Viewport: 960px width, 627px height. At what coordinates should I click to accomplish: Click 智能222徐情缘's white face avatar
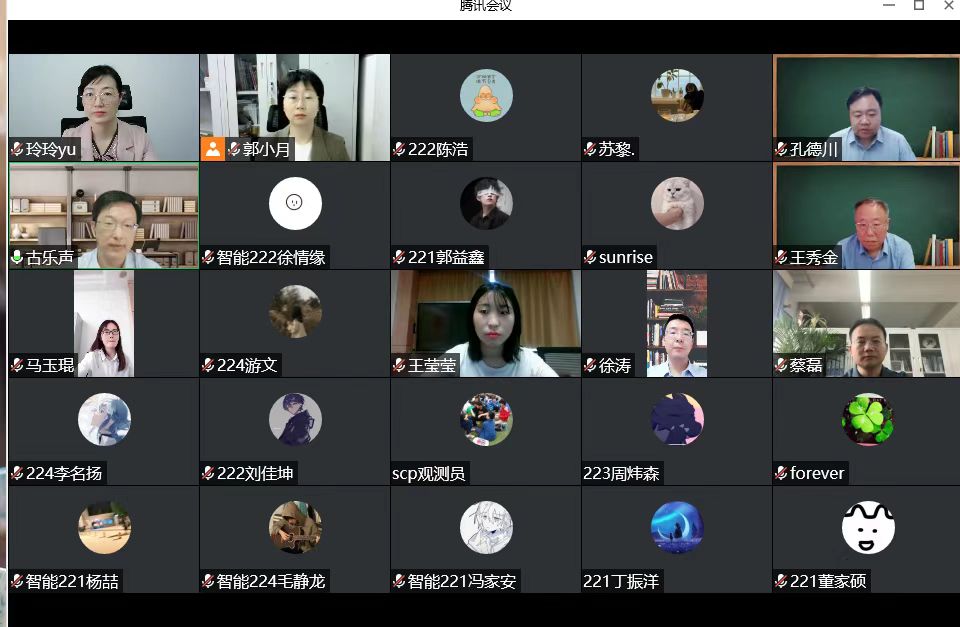point(295,203)
